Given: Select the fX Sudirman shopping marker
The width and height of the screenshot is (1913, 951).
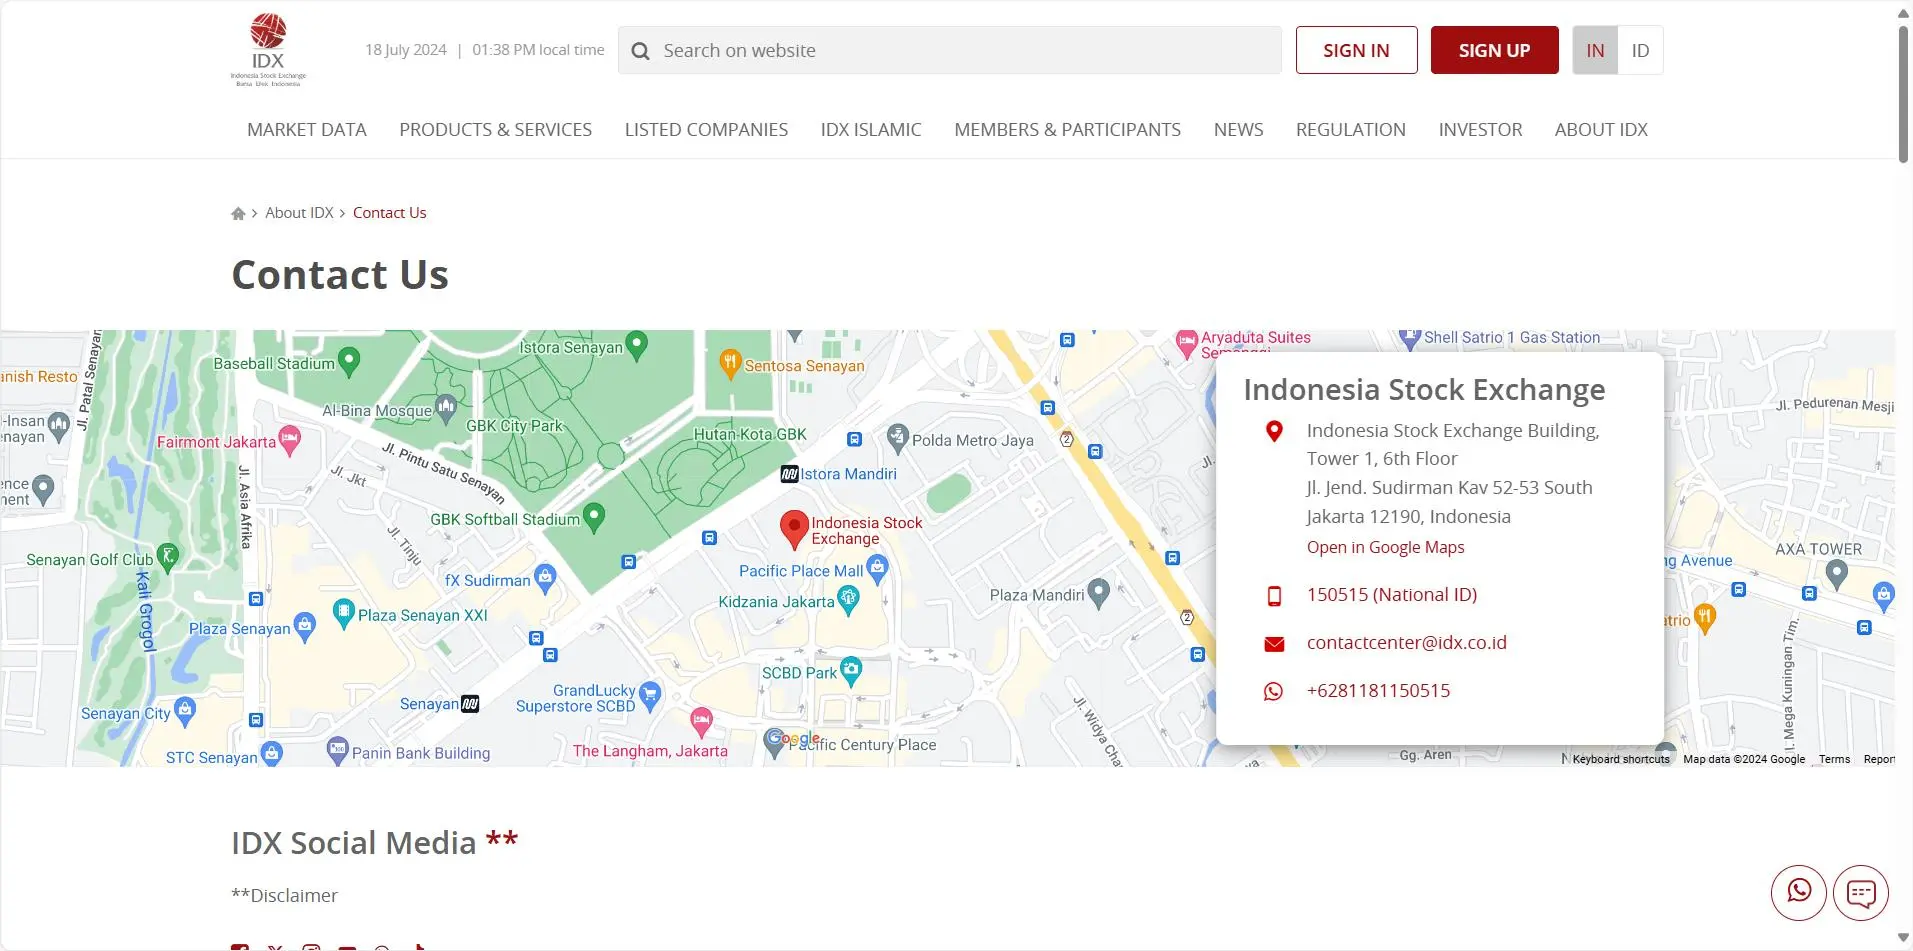Looking at the screenshot, I should (545, 578).
